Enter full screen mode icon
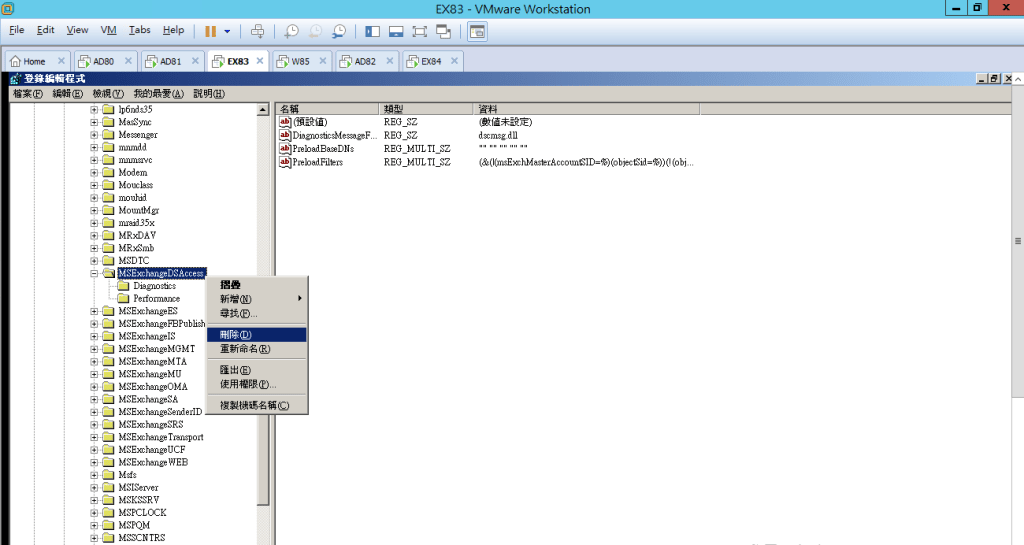The image size is (1024, 545). pyautogui.click(x=420, y=31)
